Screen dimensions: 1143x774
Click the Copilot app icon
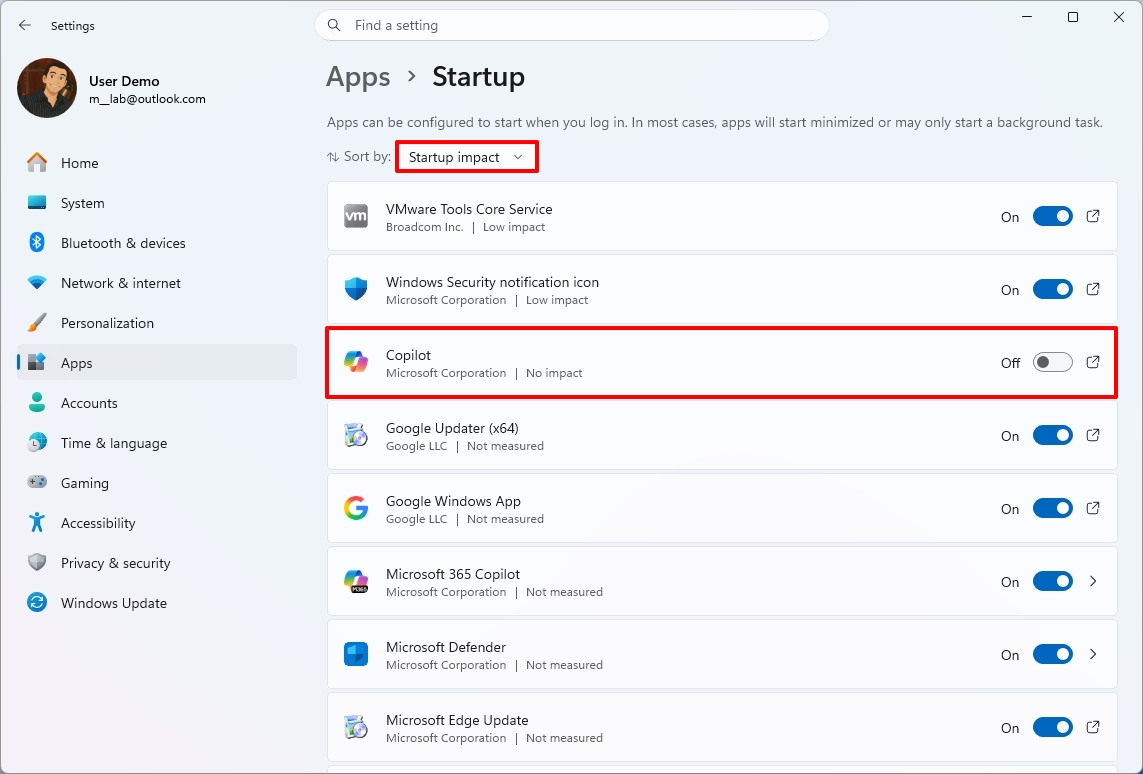[356, 362]
